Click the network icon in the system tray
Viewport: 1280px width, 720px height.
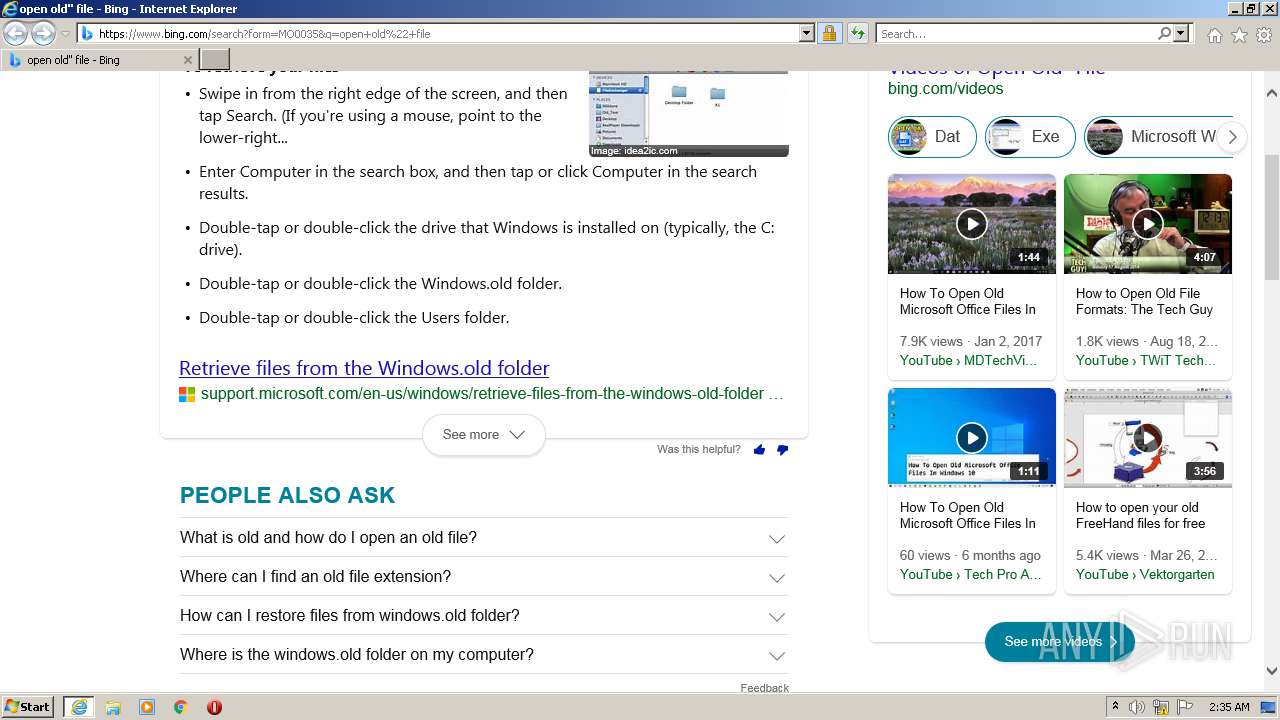[1161, 707]
